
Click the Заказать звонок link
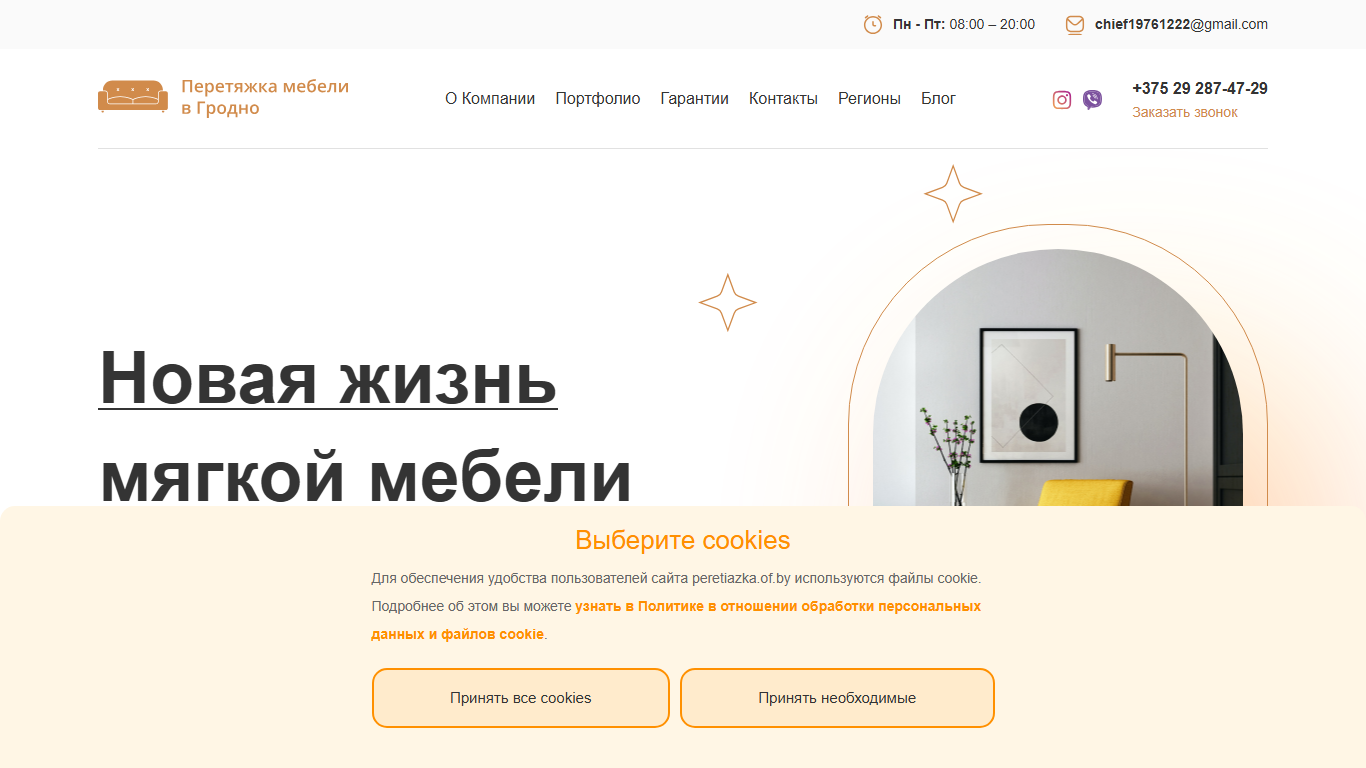[1185, 112]
